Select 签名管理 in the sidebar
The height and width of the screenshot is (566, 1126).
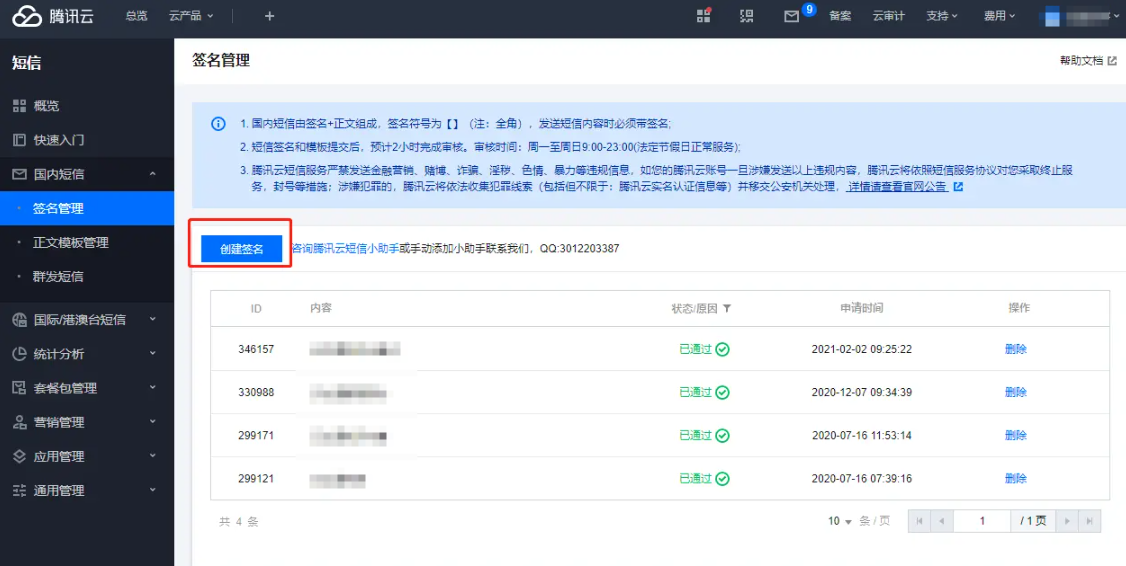click(87, 208)
